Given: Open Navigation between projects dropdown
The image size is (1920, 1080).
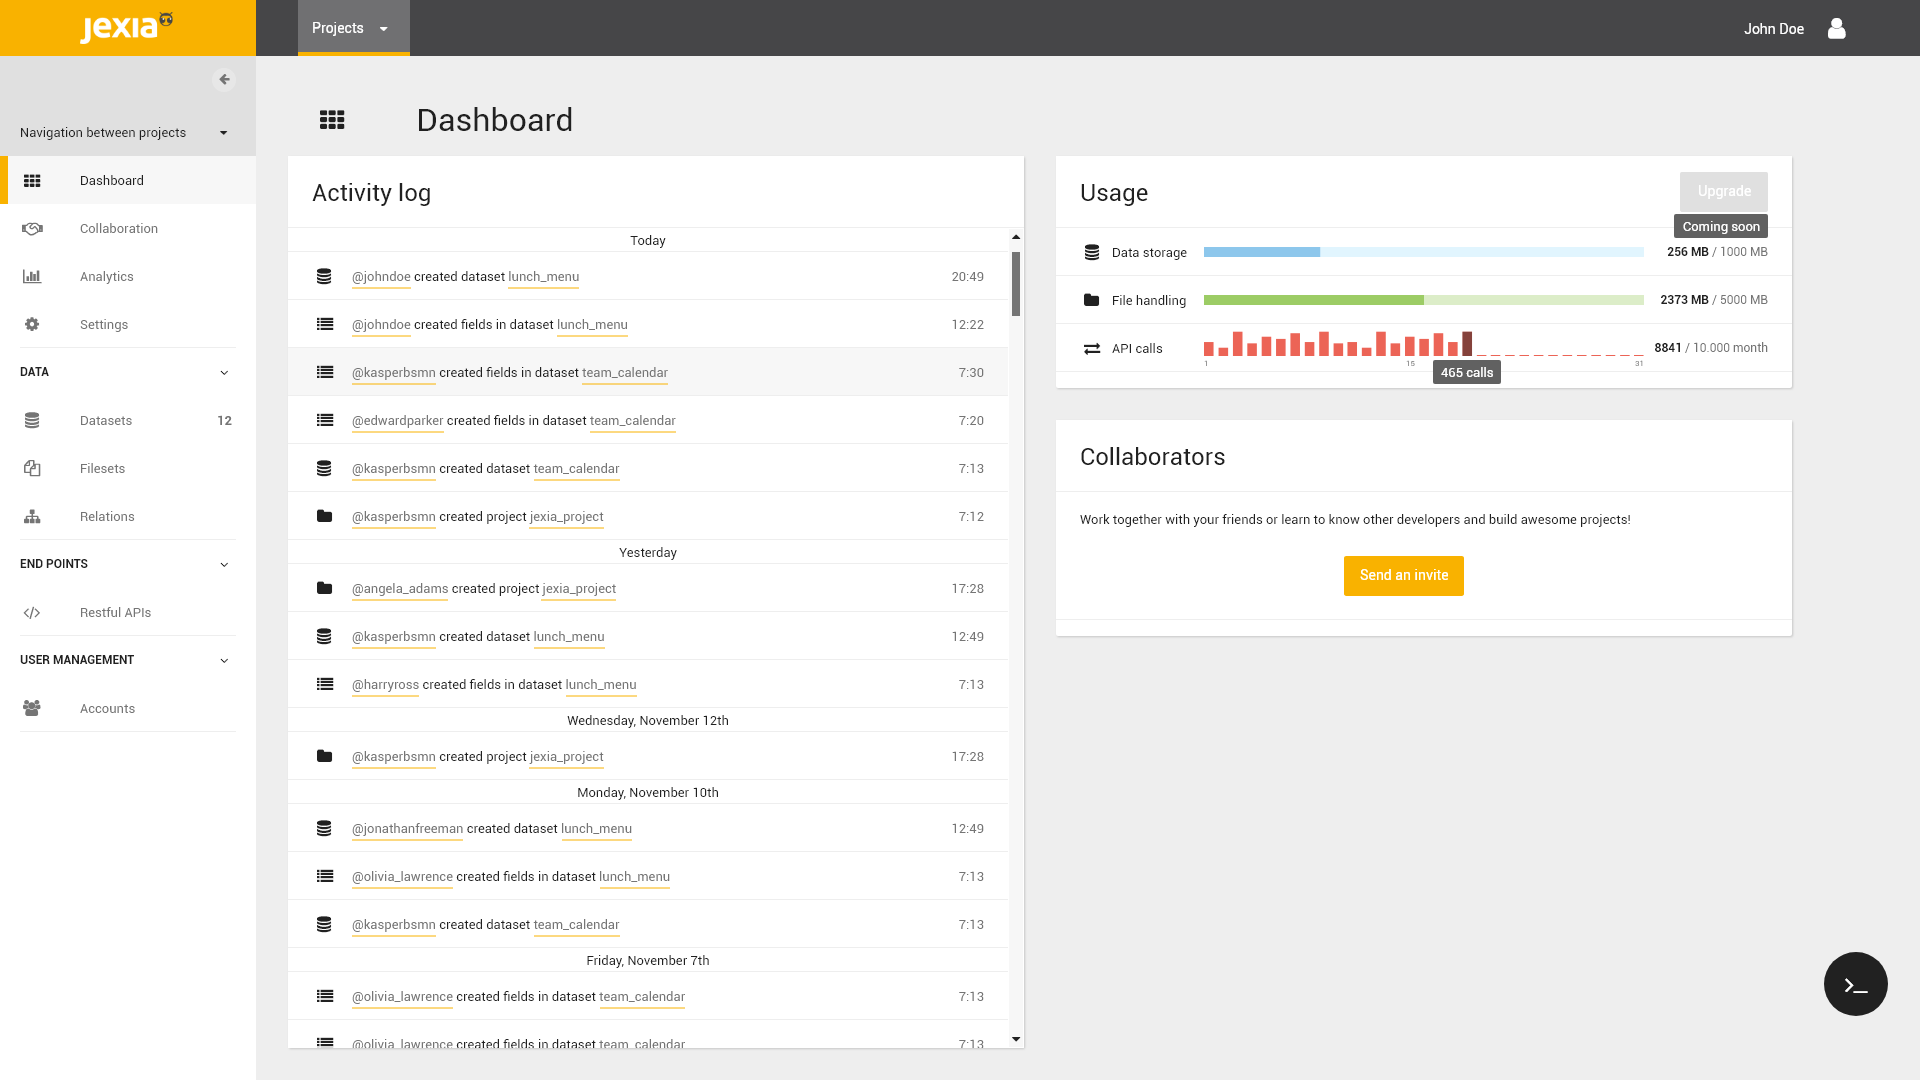Looking at the screenshot, I should [x=128, y=132].
